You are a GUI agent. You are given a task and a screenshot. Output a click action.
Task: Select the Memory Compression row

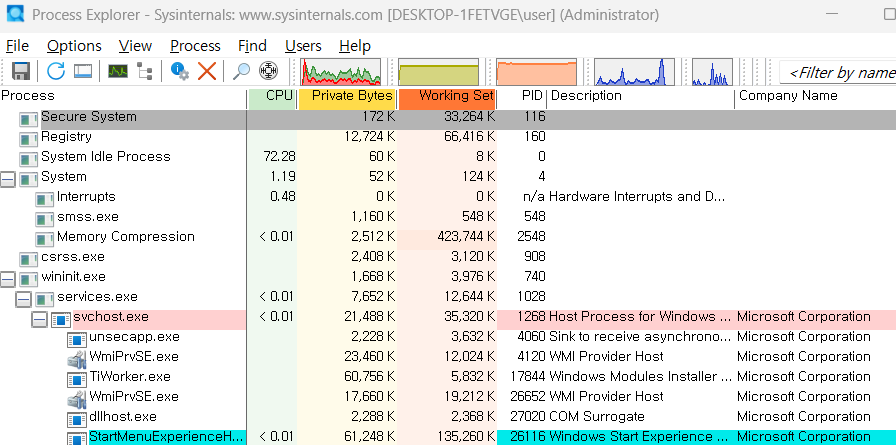(x=448, y=239)
